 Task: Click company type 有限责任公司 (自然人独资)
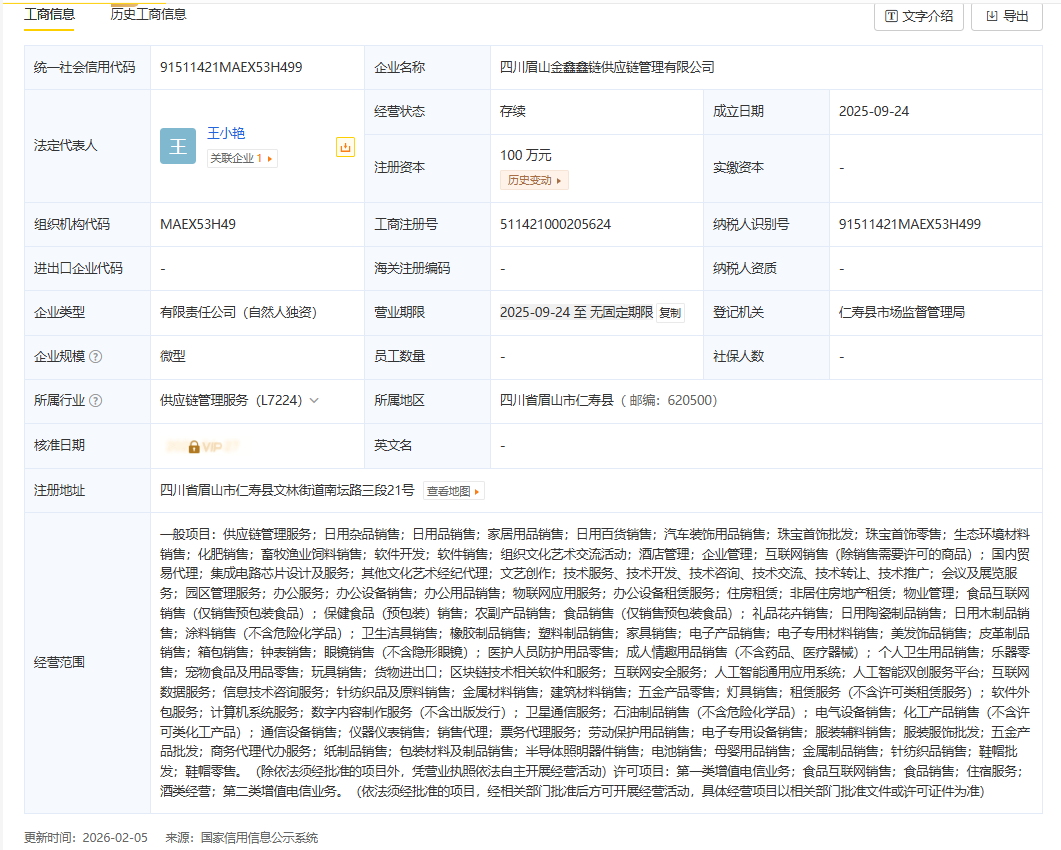tap(238, 313)
